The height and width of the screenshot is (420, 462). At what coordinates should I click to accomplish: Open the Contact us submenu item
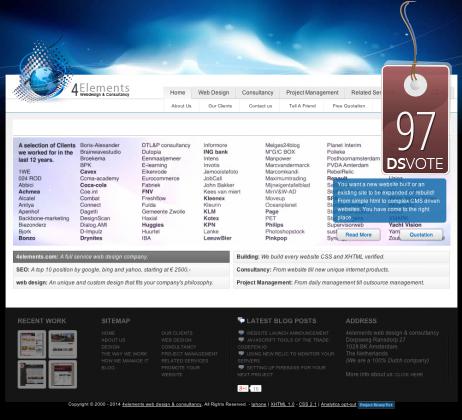coord(260,106)
